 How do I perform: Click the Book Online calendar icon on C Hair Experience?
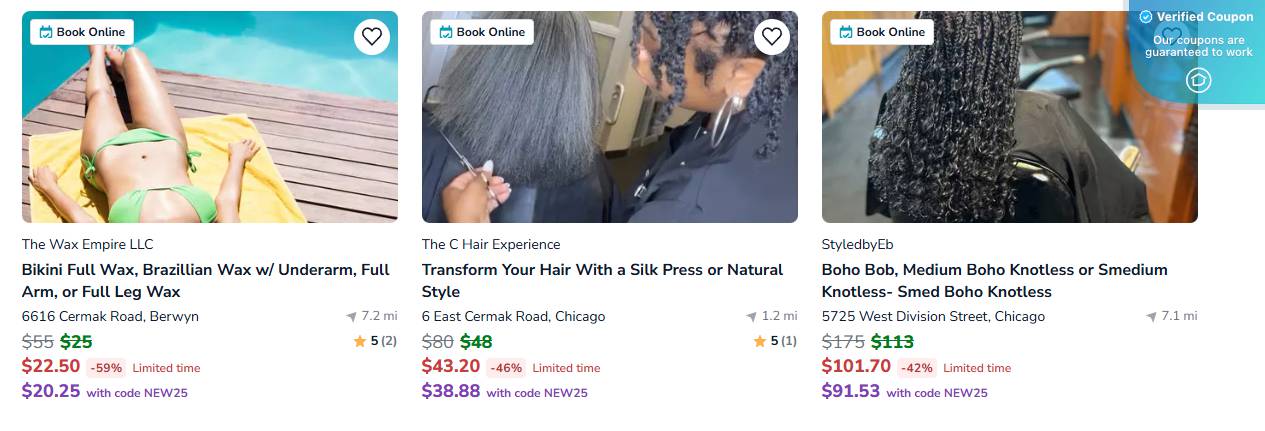click(445, 32)
